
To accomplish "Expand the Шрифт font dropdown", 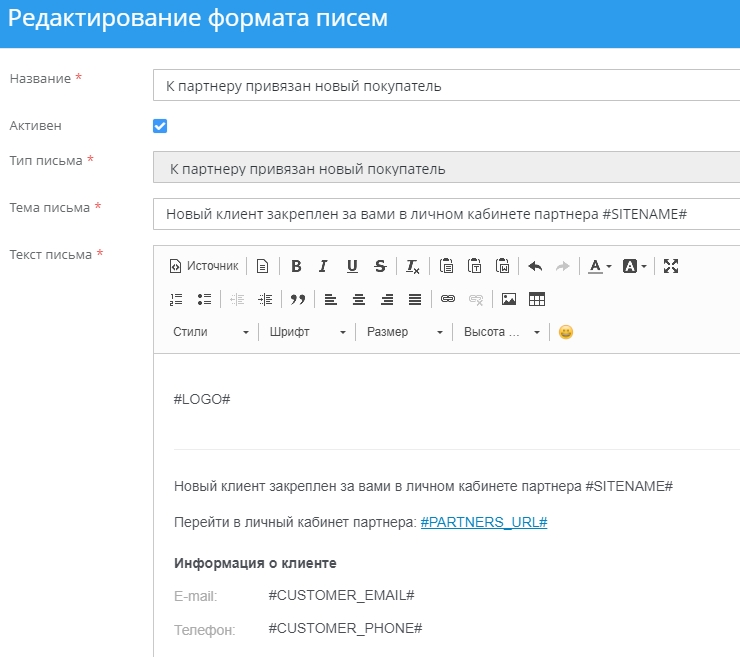I will pos(307,332).
